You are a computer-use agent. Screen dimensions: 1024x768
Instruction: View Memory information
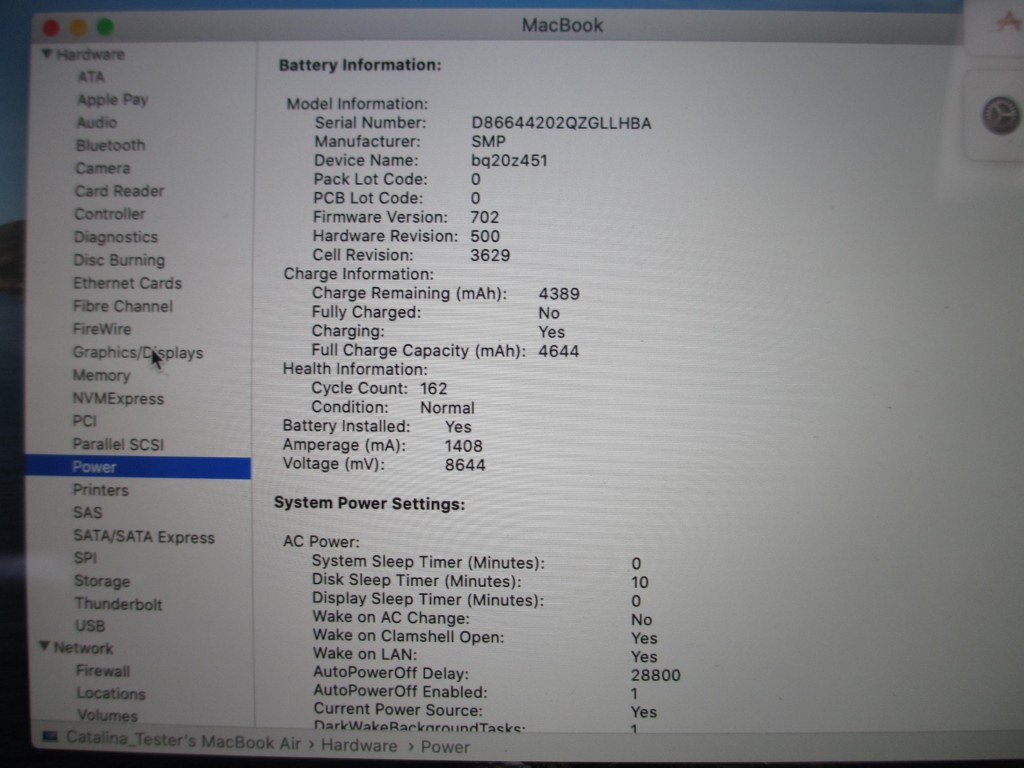(x=101, y=376)
